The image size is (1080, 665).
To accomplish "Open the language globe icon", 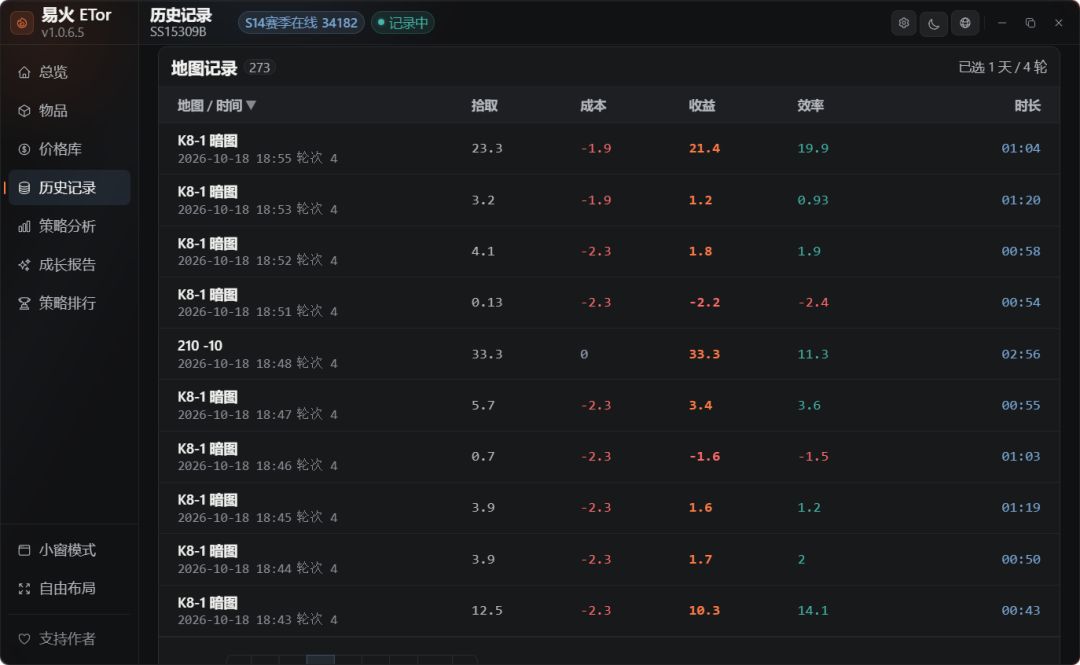I will point(965,23).
